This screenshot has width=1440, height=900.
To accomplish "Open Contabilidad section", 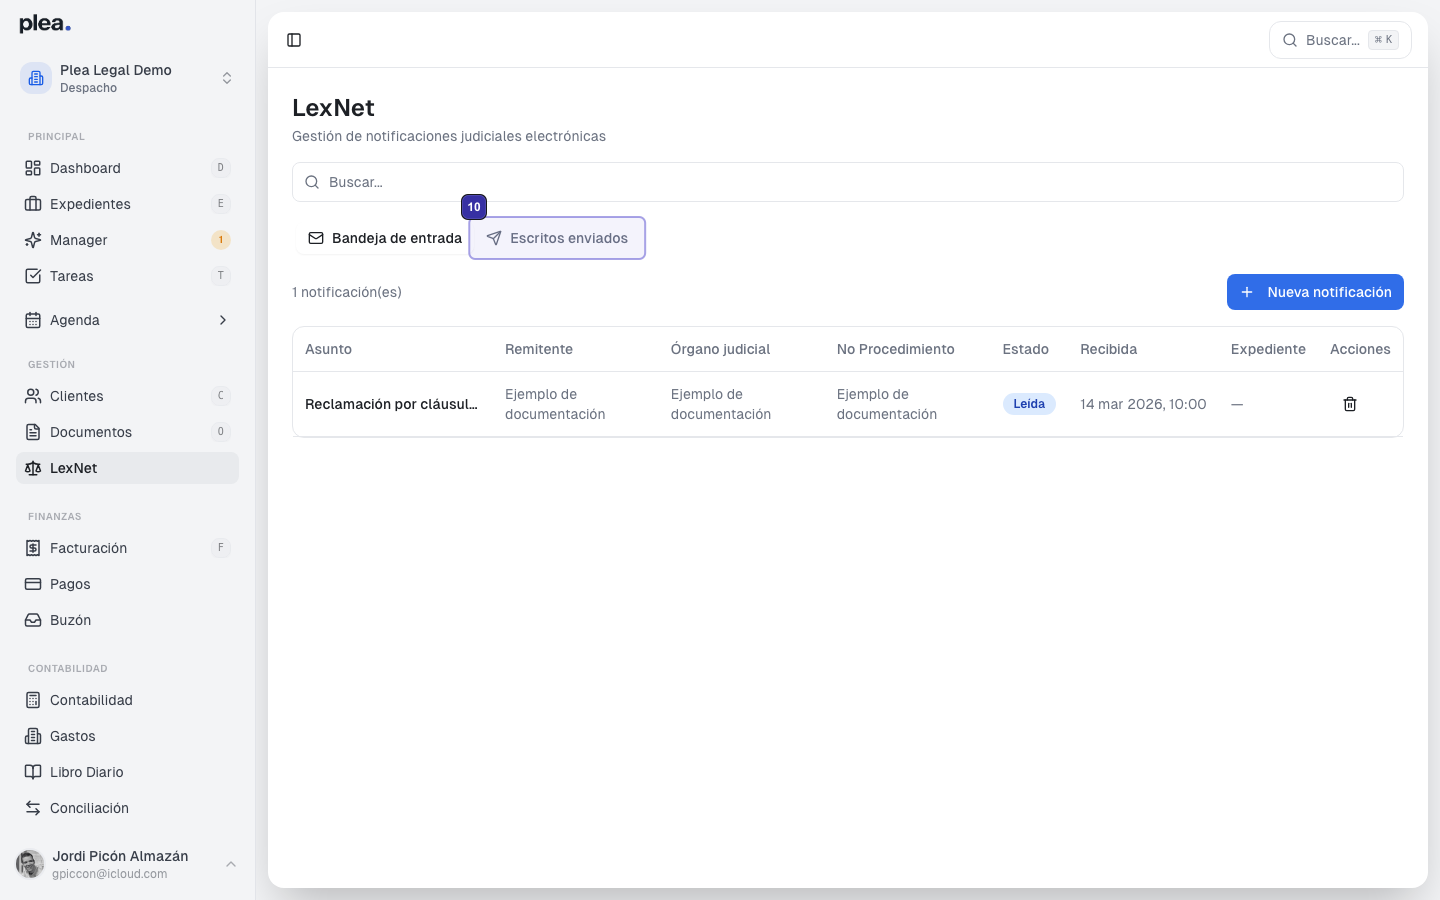I will coord(127,700).
